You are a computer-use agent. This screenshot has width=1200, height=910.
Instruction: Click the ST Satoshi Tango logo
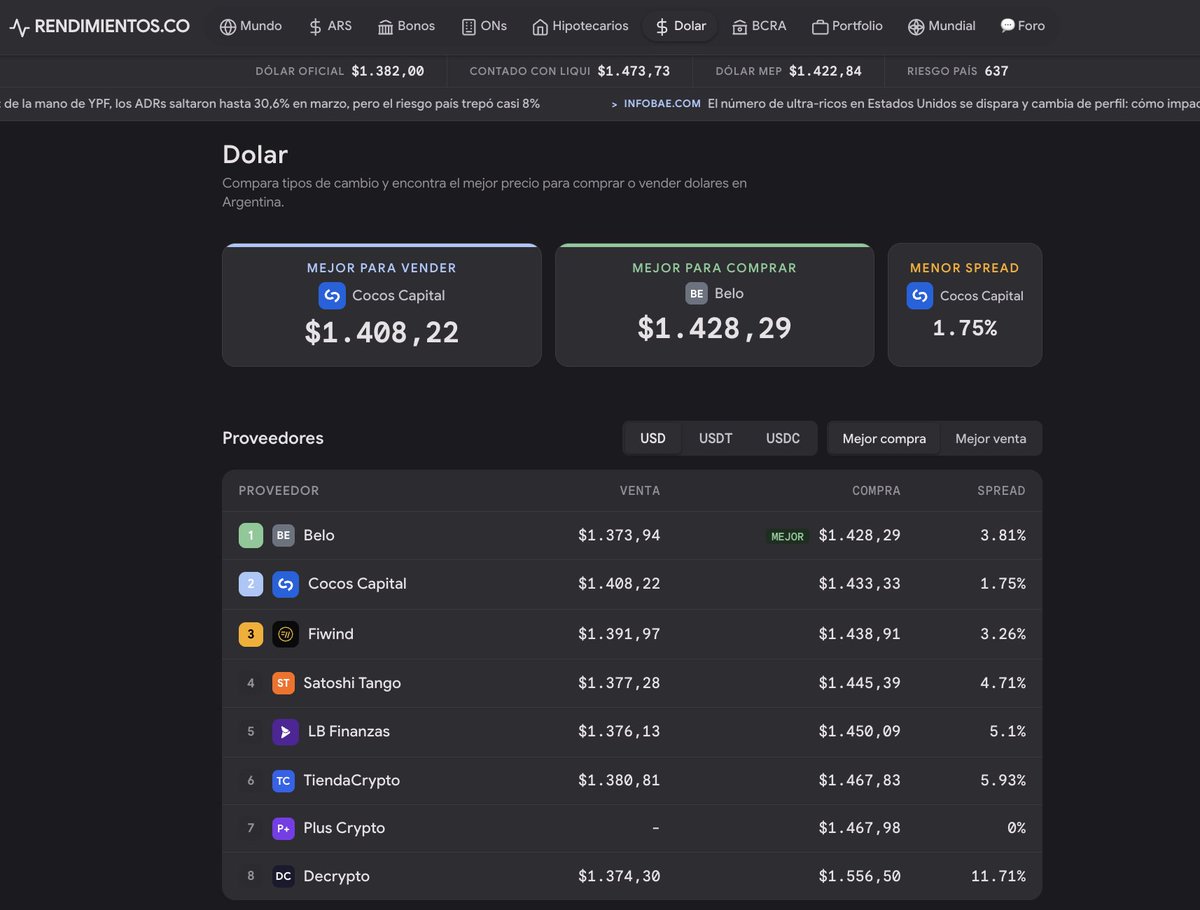point(283,683)
